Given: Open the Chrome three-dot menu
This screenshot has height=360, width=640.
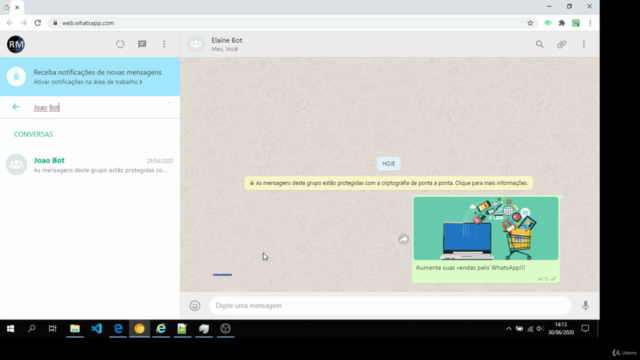Looking at the screenshot, I should tap(590, 23).
